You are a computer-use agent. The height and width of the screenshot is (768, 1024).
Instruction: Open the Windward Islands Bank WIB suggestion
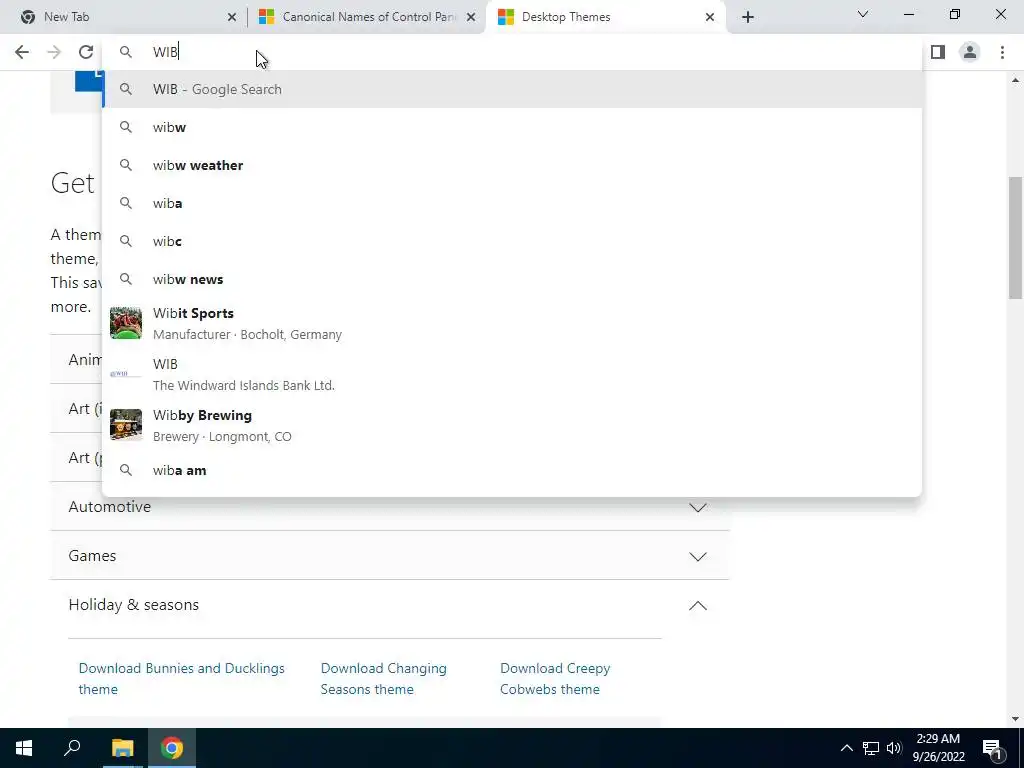point(513,374)
